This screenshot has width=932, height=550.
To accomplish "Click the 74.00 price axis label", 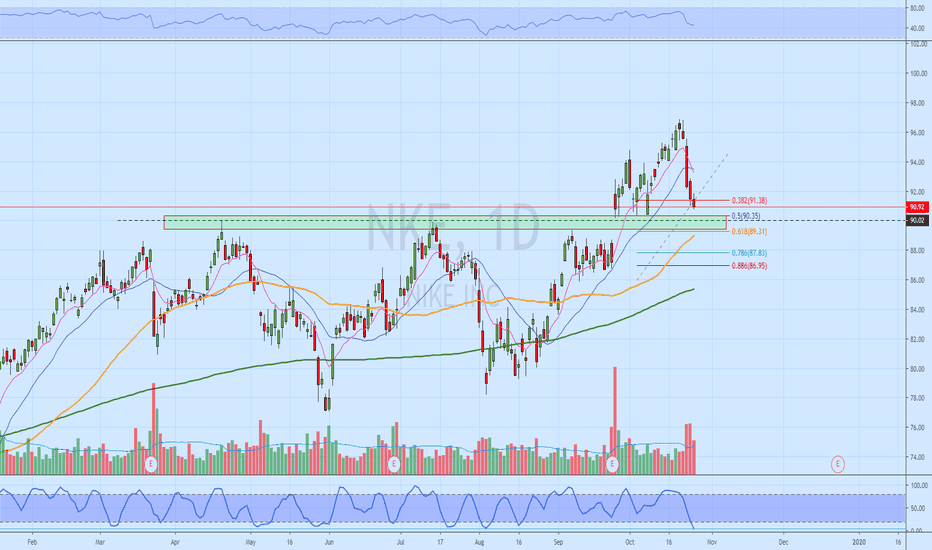I will [x=917, y=457].
